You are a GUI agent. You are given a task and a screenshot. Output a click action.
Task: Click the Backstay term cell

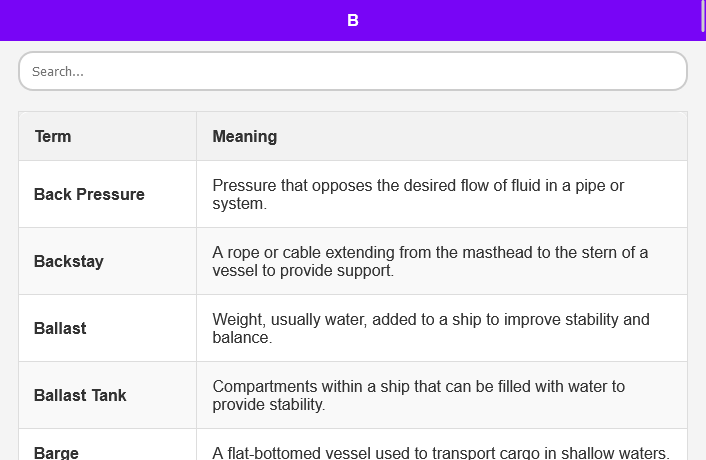point(69,261)
